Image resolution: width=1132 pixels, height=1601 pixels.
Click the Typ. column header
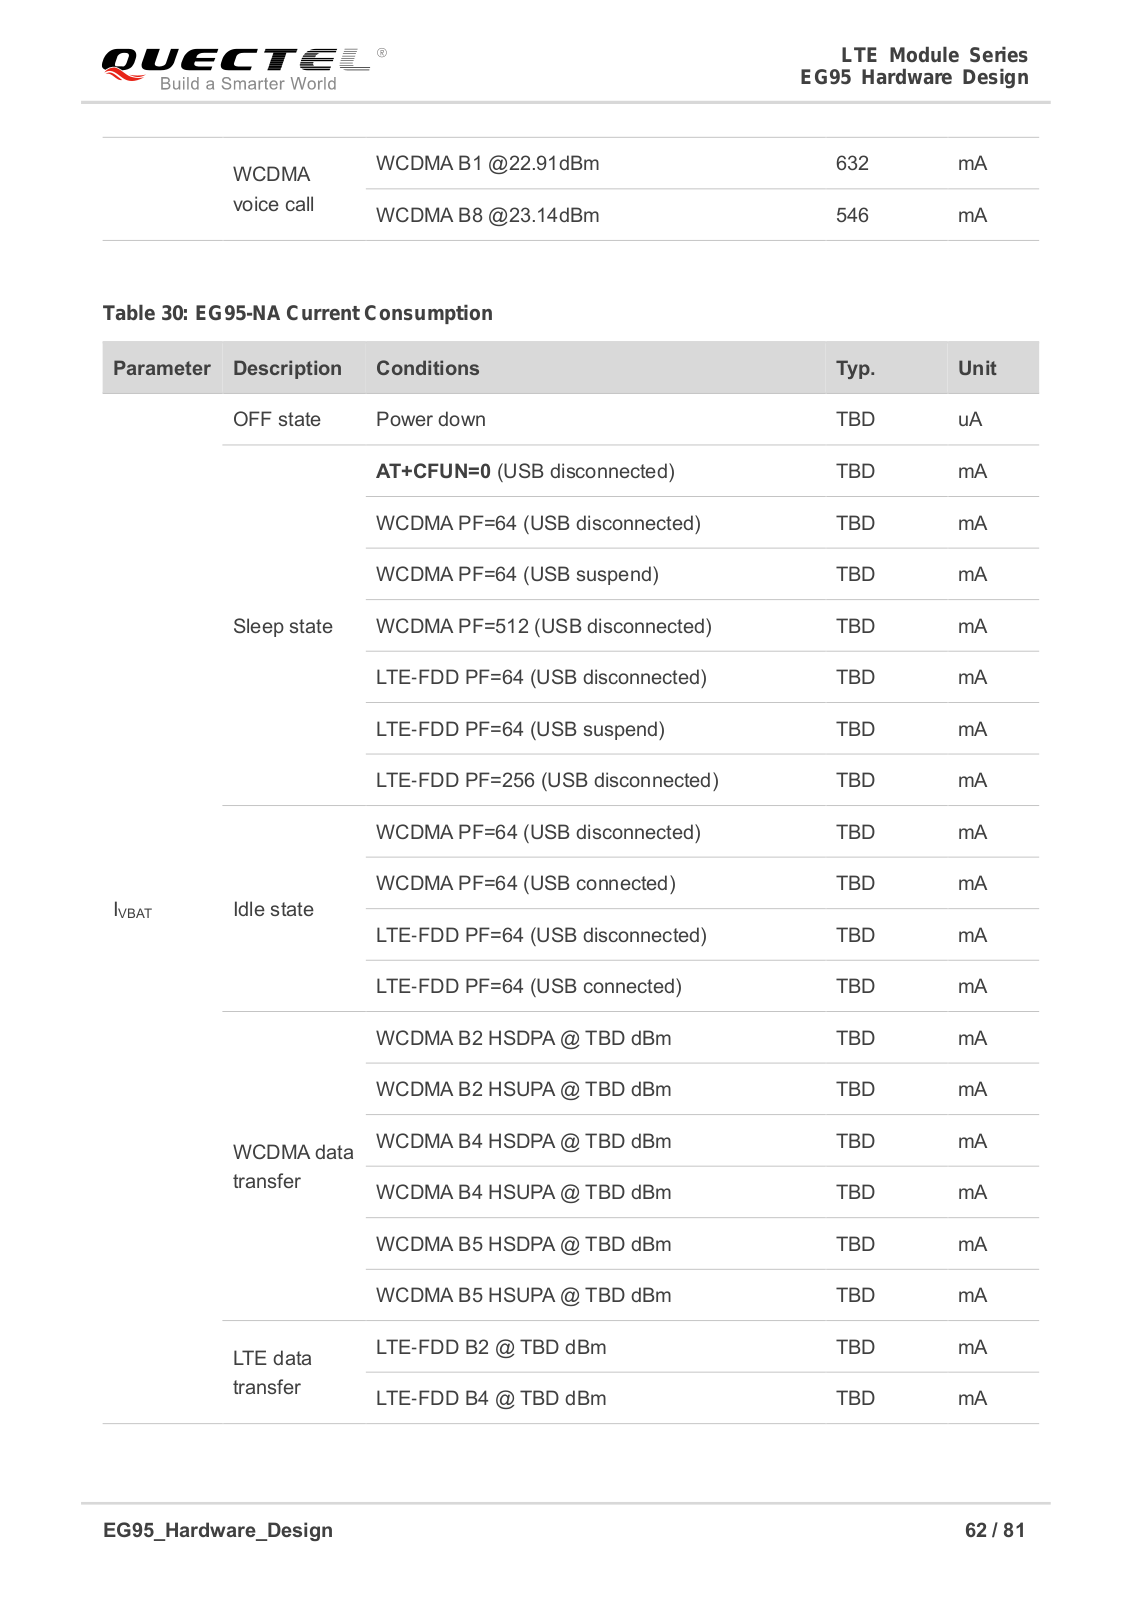pyautogui.click(x=855, y=368)
